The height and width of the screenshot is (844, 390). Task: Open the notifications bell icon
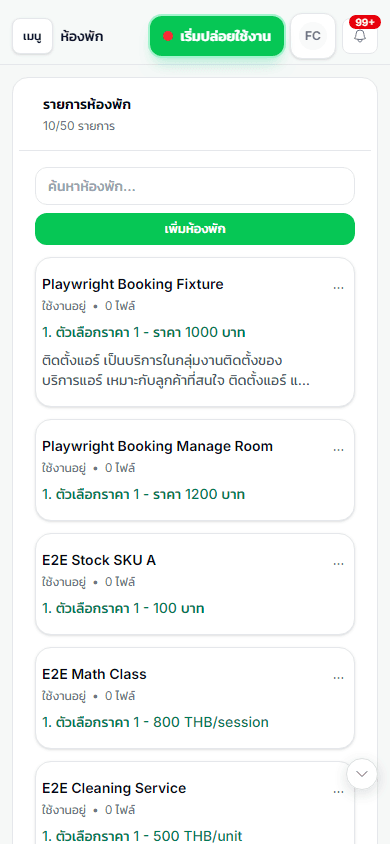360,37
